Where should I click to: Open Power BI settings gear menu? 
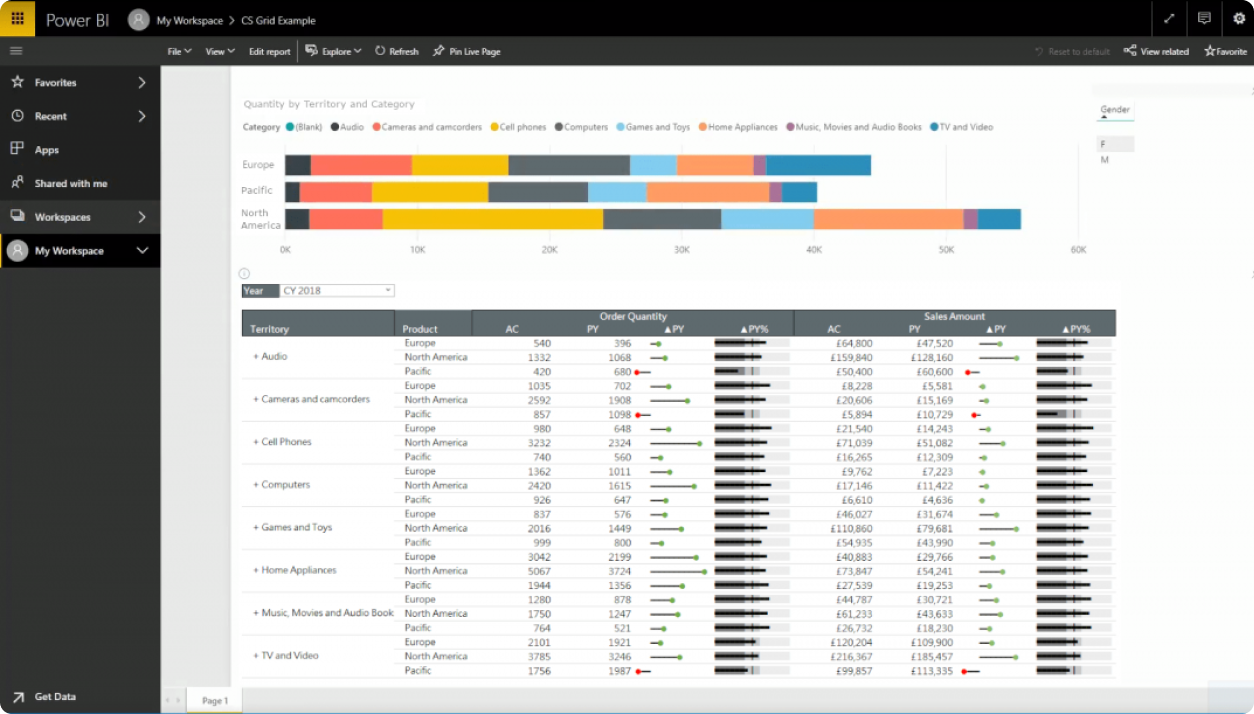point(1239,18)
